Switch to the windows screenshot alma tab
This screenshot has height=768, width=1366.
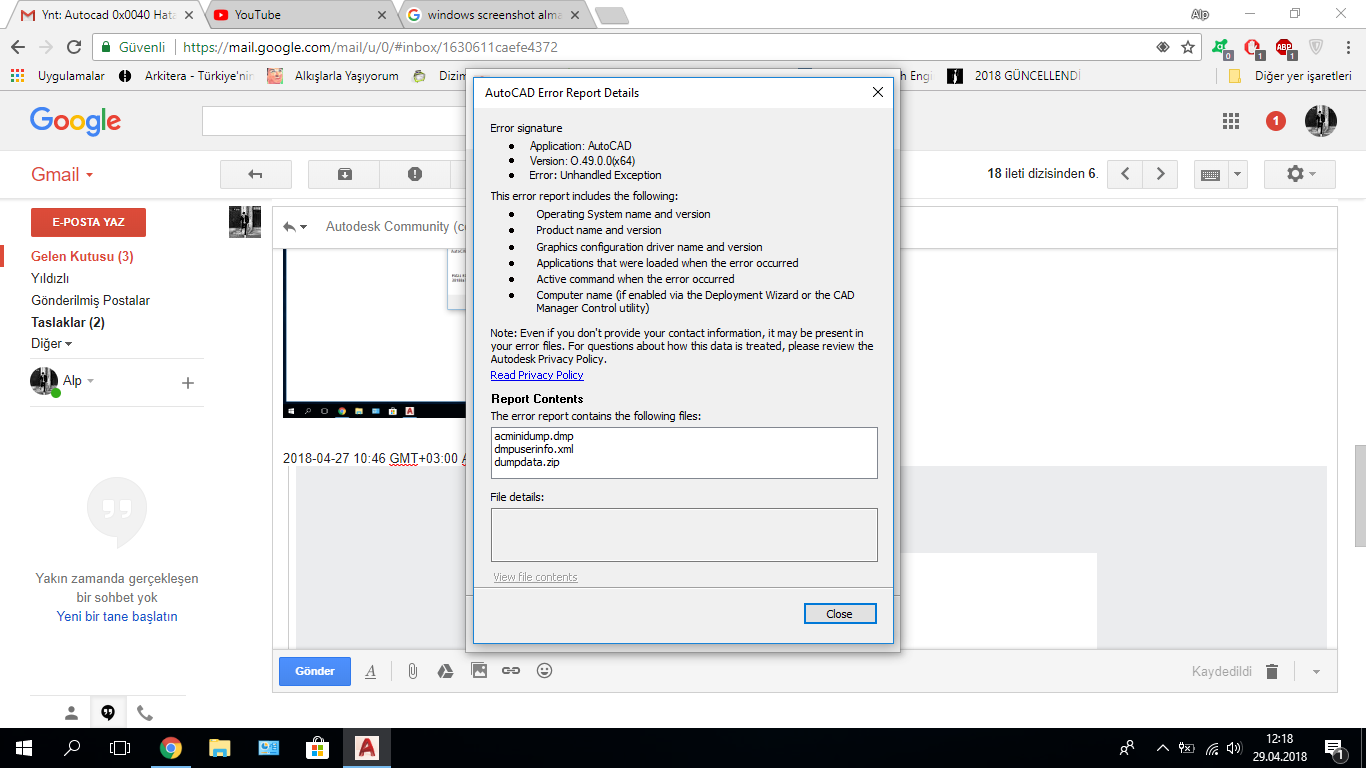coord(495,15)
